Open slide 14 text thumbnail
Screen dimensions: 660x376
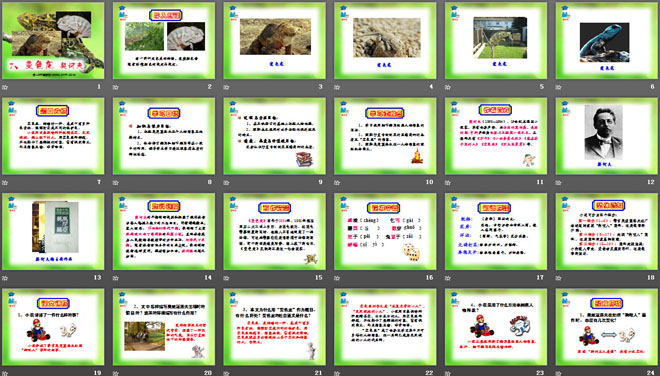pyautogui.click(x=164, y=231)
